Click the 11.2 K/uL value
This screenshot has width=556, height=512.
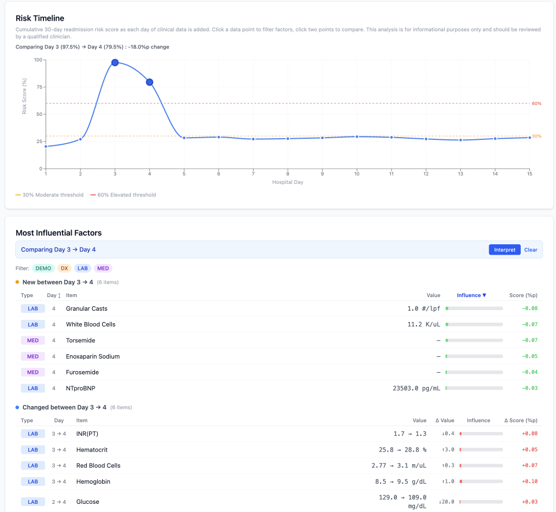pyautogui.click(x=423, y=324)
